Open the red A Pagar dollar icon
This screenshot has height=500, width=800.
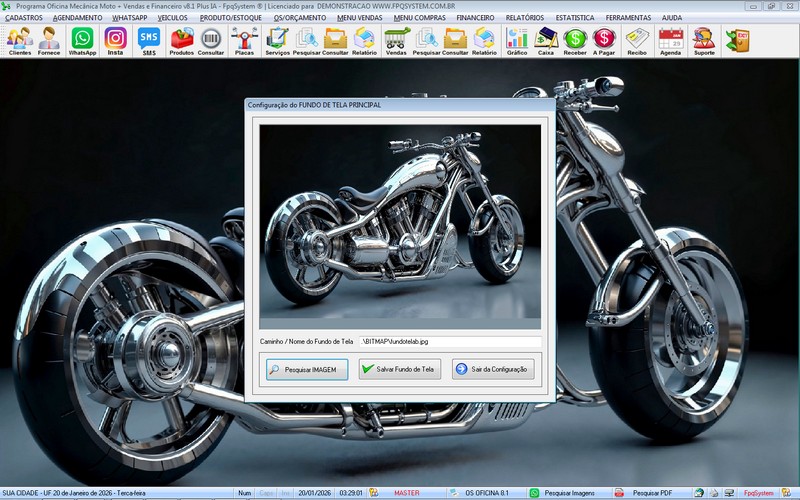tap(604, 41)
